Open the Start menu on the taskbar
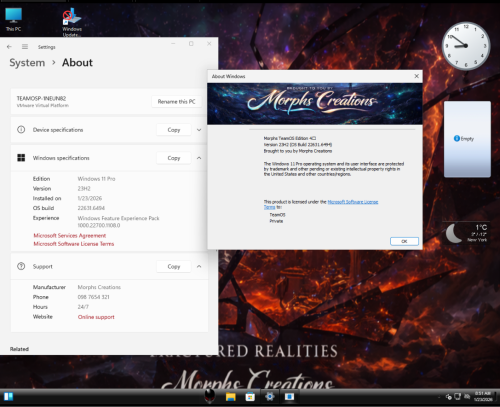The image size is (500, 407). (x=8, y=397)
